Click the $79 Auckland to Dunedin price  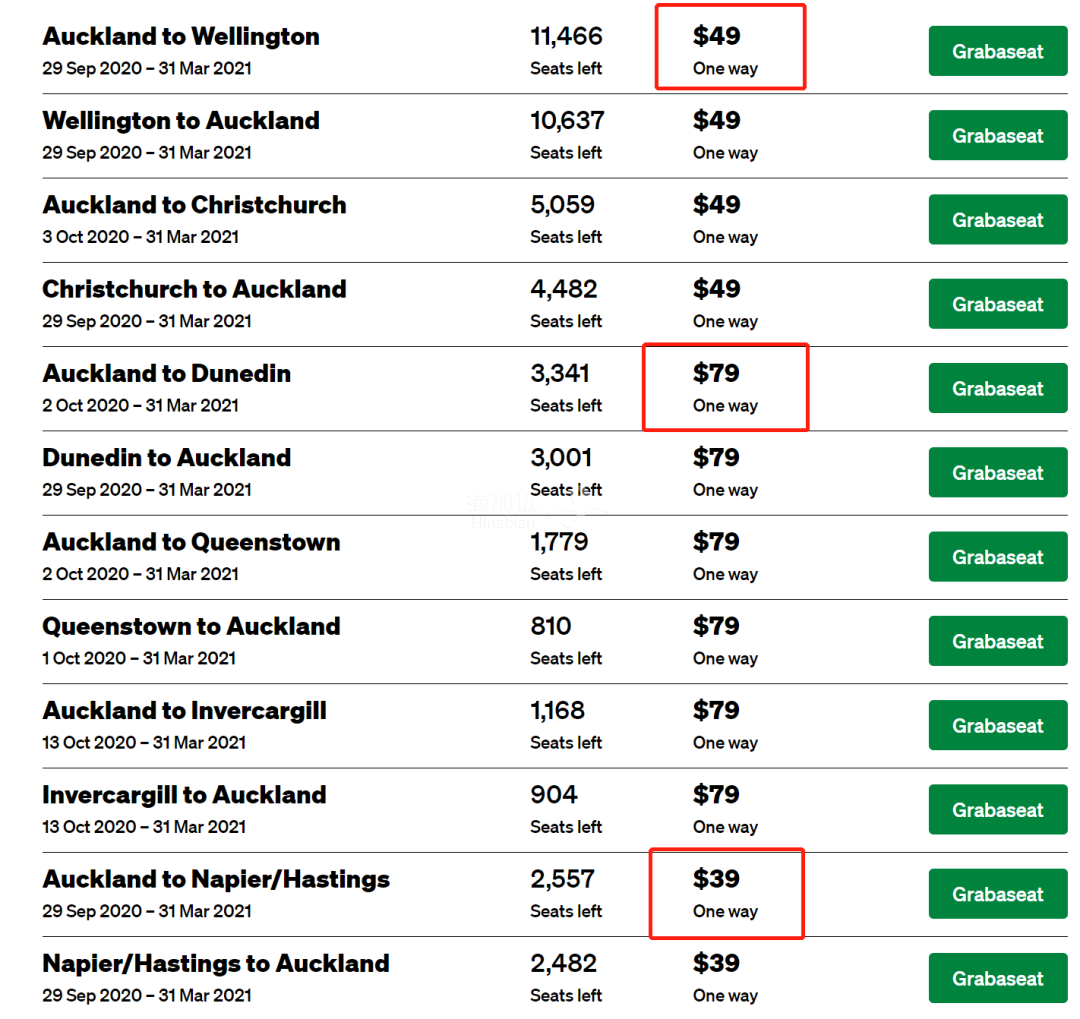coord(717,374)
